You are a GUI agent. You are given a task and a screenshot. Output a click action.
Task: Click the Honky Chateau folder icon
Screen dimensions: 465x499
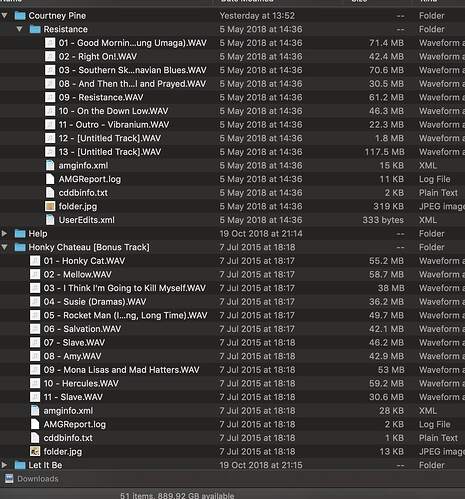(20, 247)
